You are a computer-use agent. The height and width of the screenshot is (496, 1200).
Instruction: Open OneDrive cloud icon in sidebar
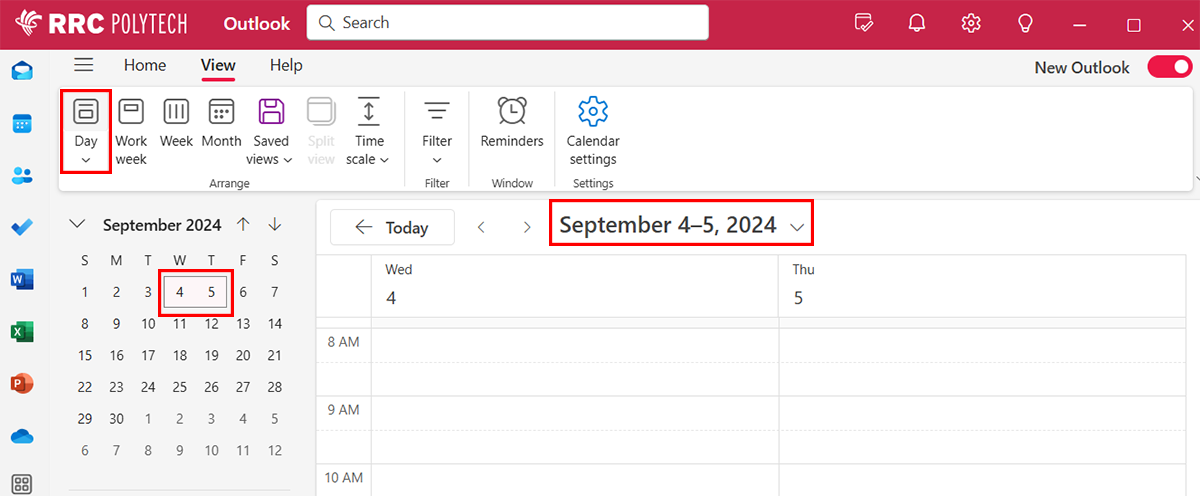pyautogui.click(x=22, y=436)
